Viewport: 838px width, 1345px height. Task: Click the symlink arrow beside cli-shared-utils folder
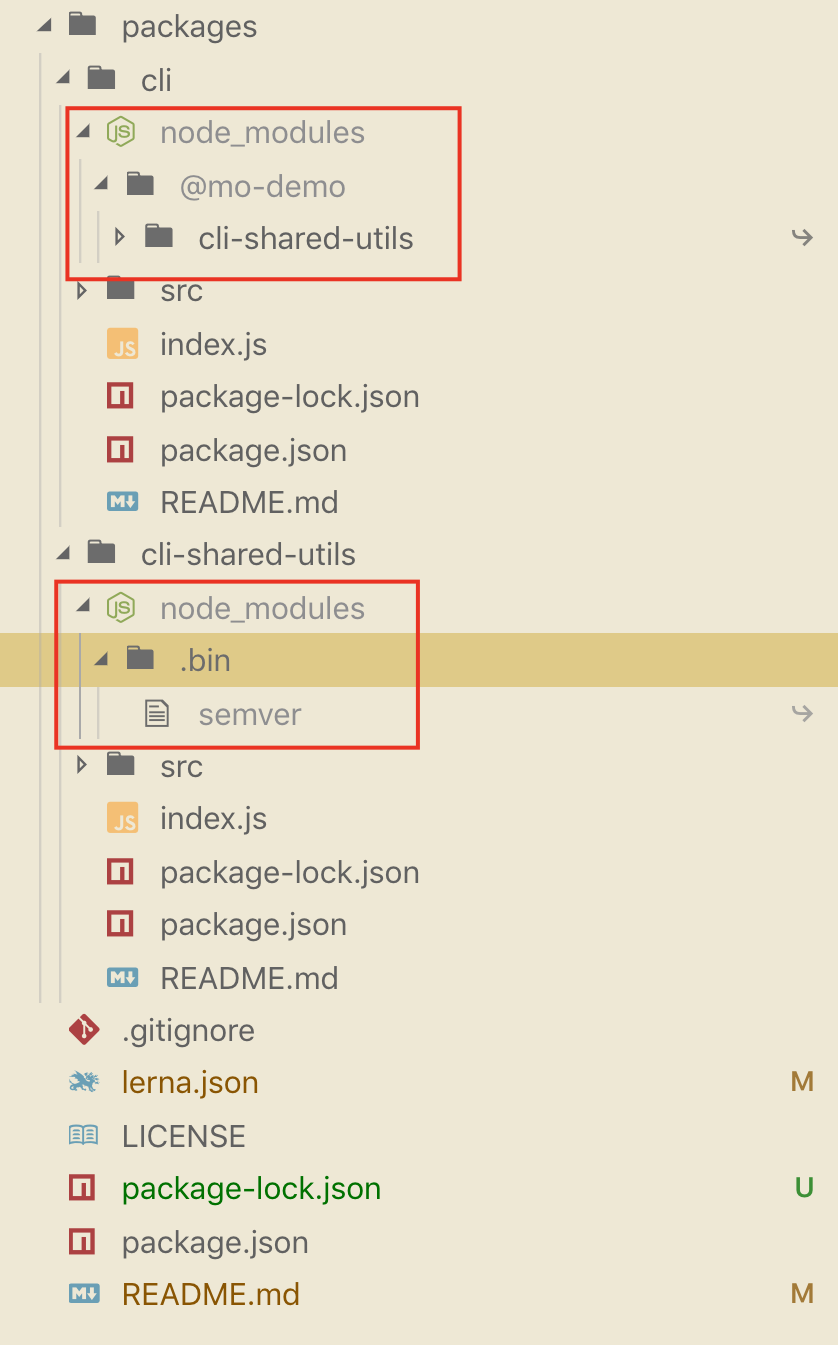point(801,237)
